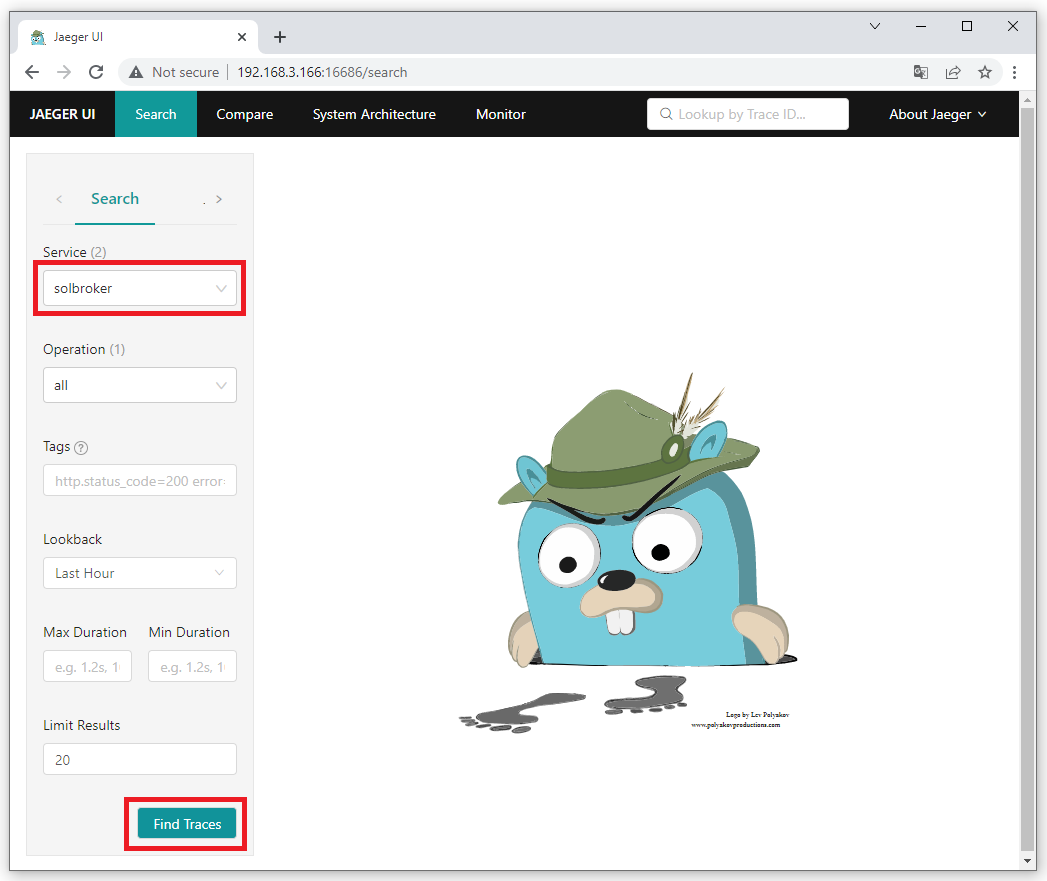Click the share page icon in address bar
The image size is (1047, 881).
953,72
